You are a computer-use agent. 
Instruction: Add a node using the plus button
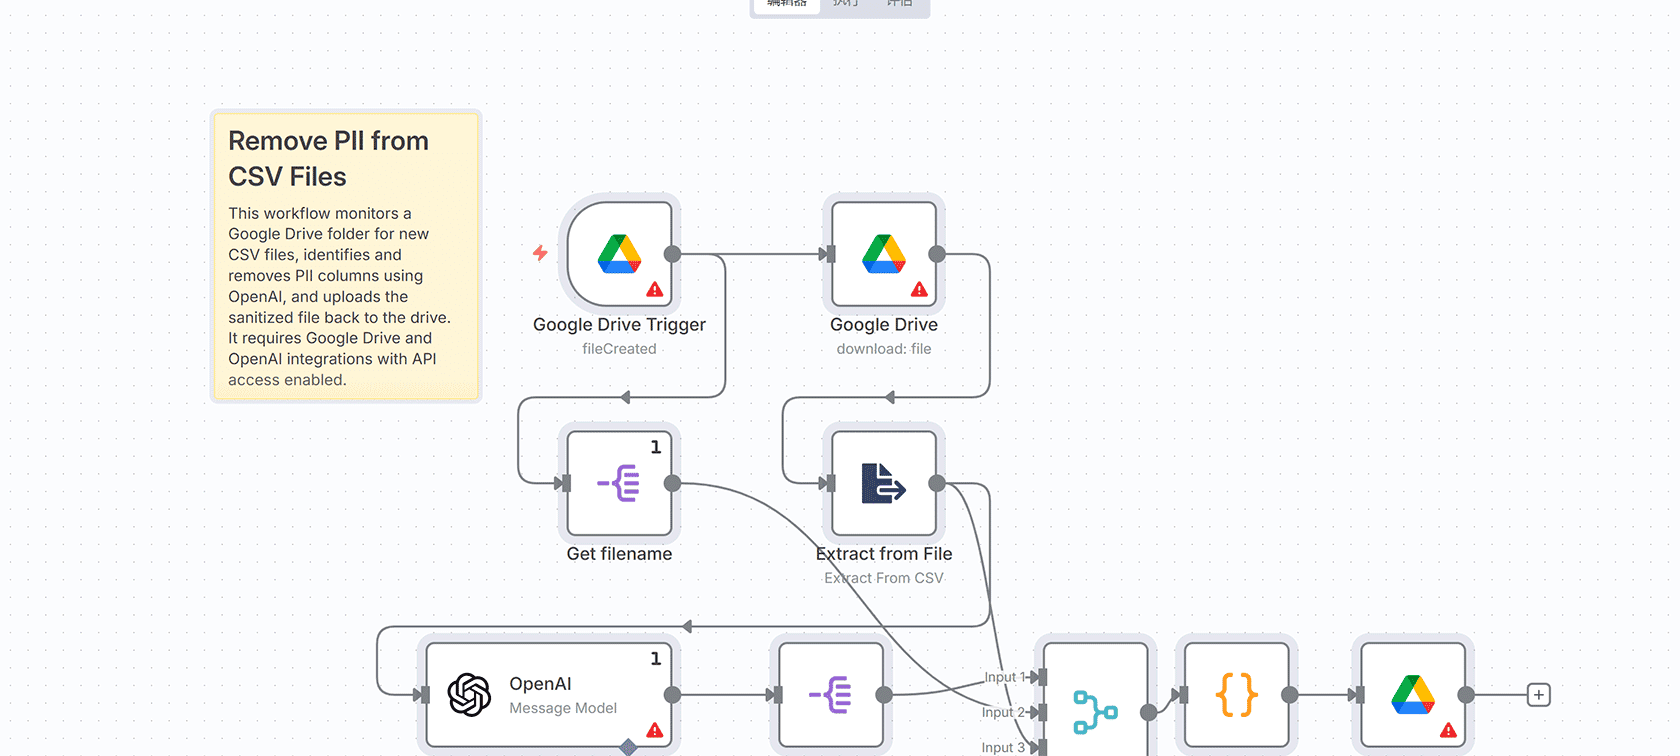1539,695
